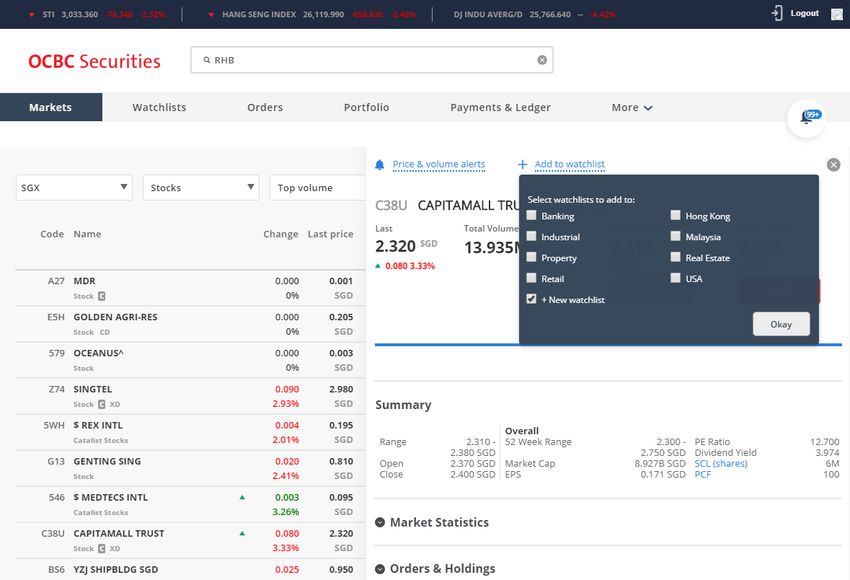Open the Stocks type dropdown
Screen dimensions: 850x580
201,188
